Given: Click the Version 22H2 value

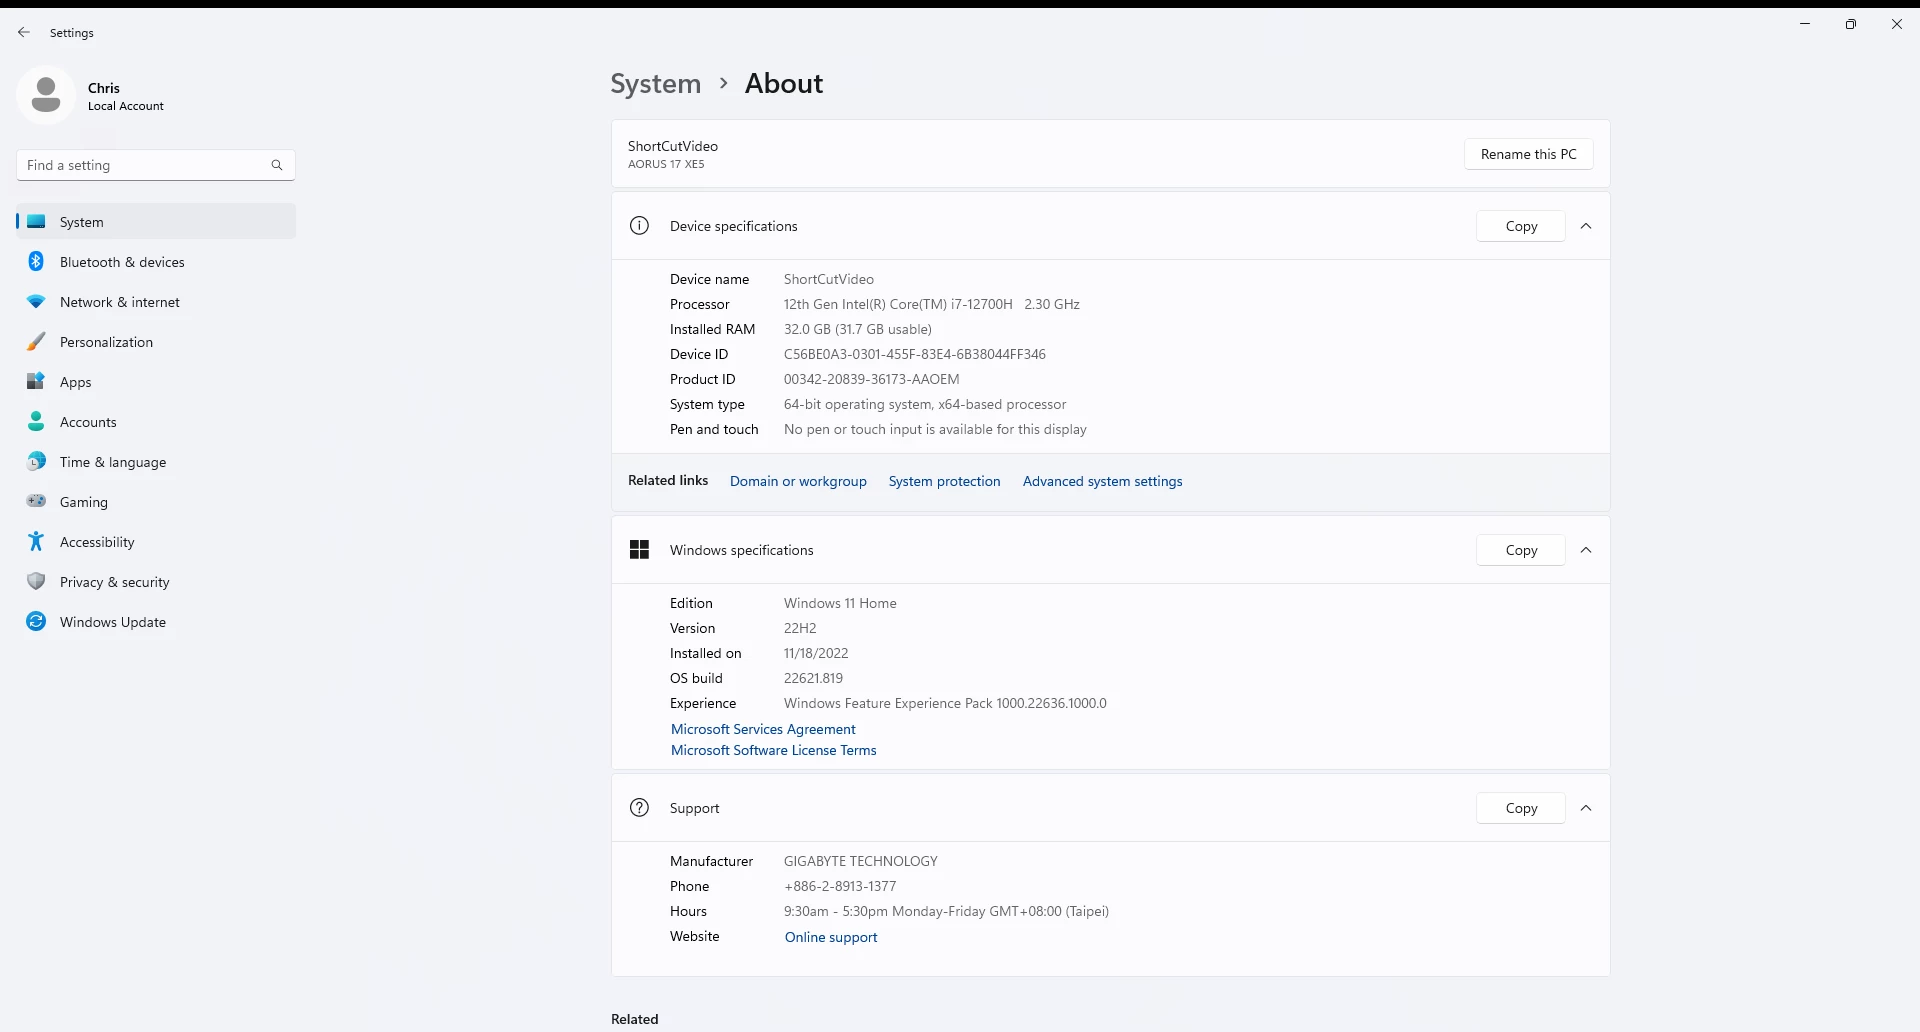Looking at the screenshot, I should coord(800,628).
